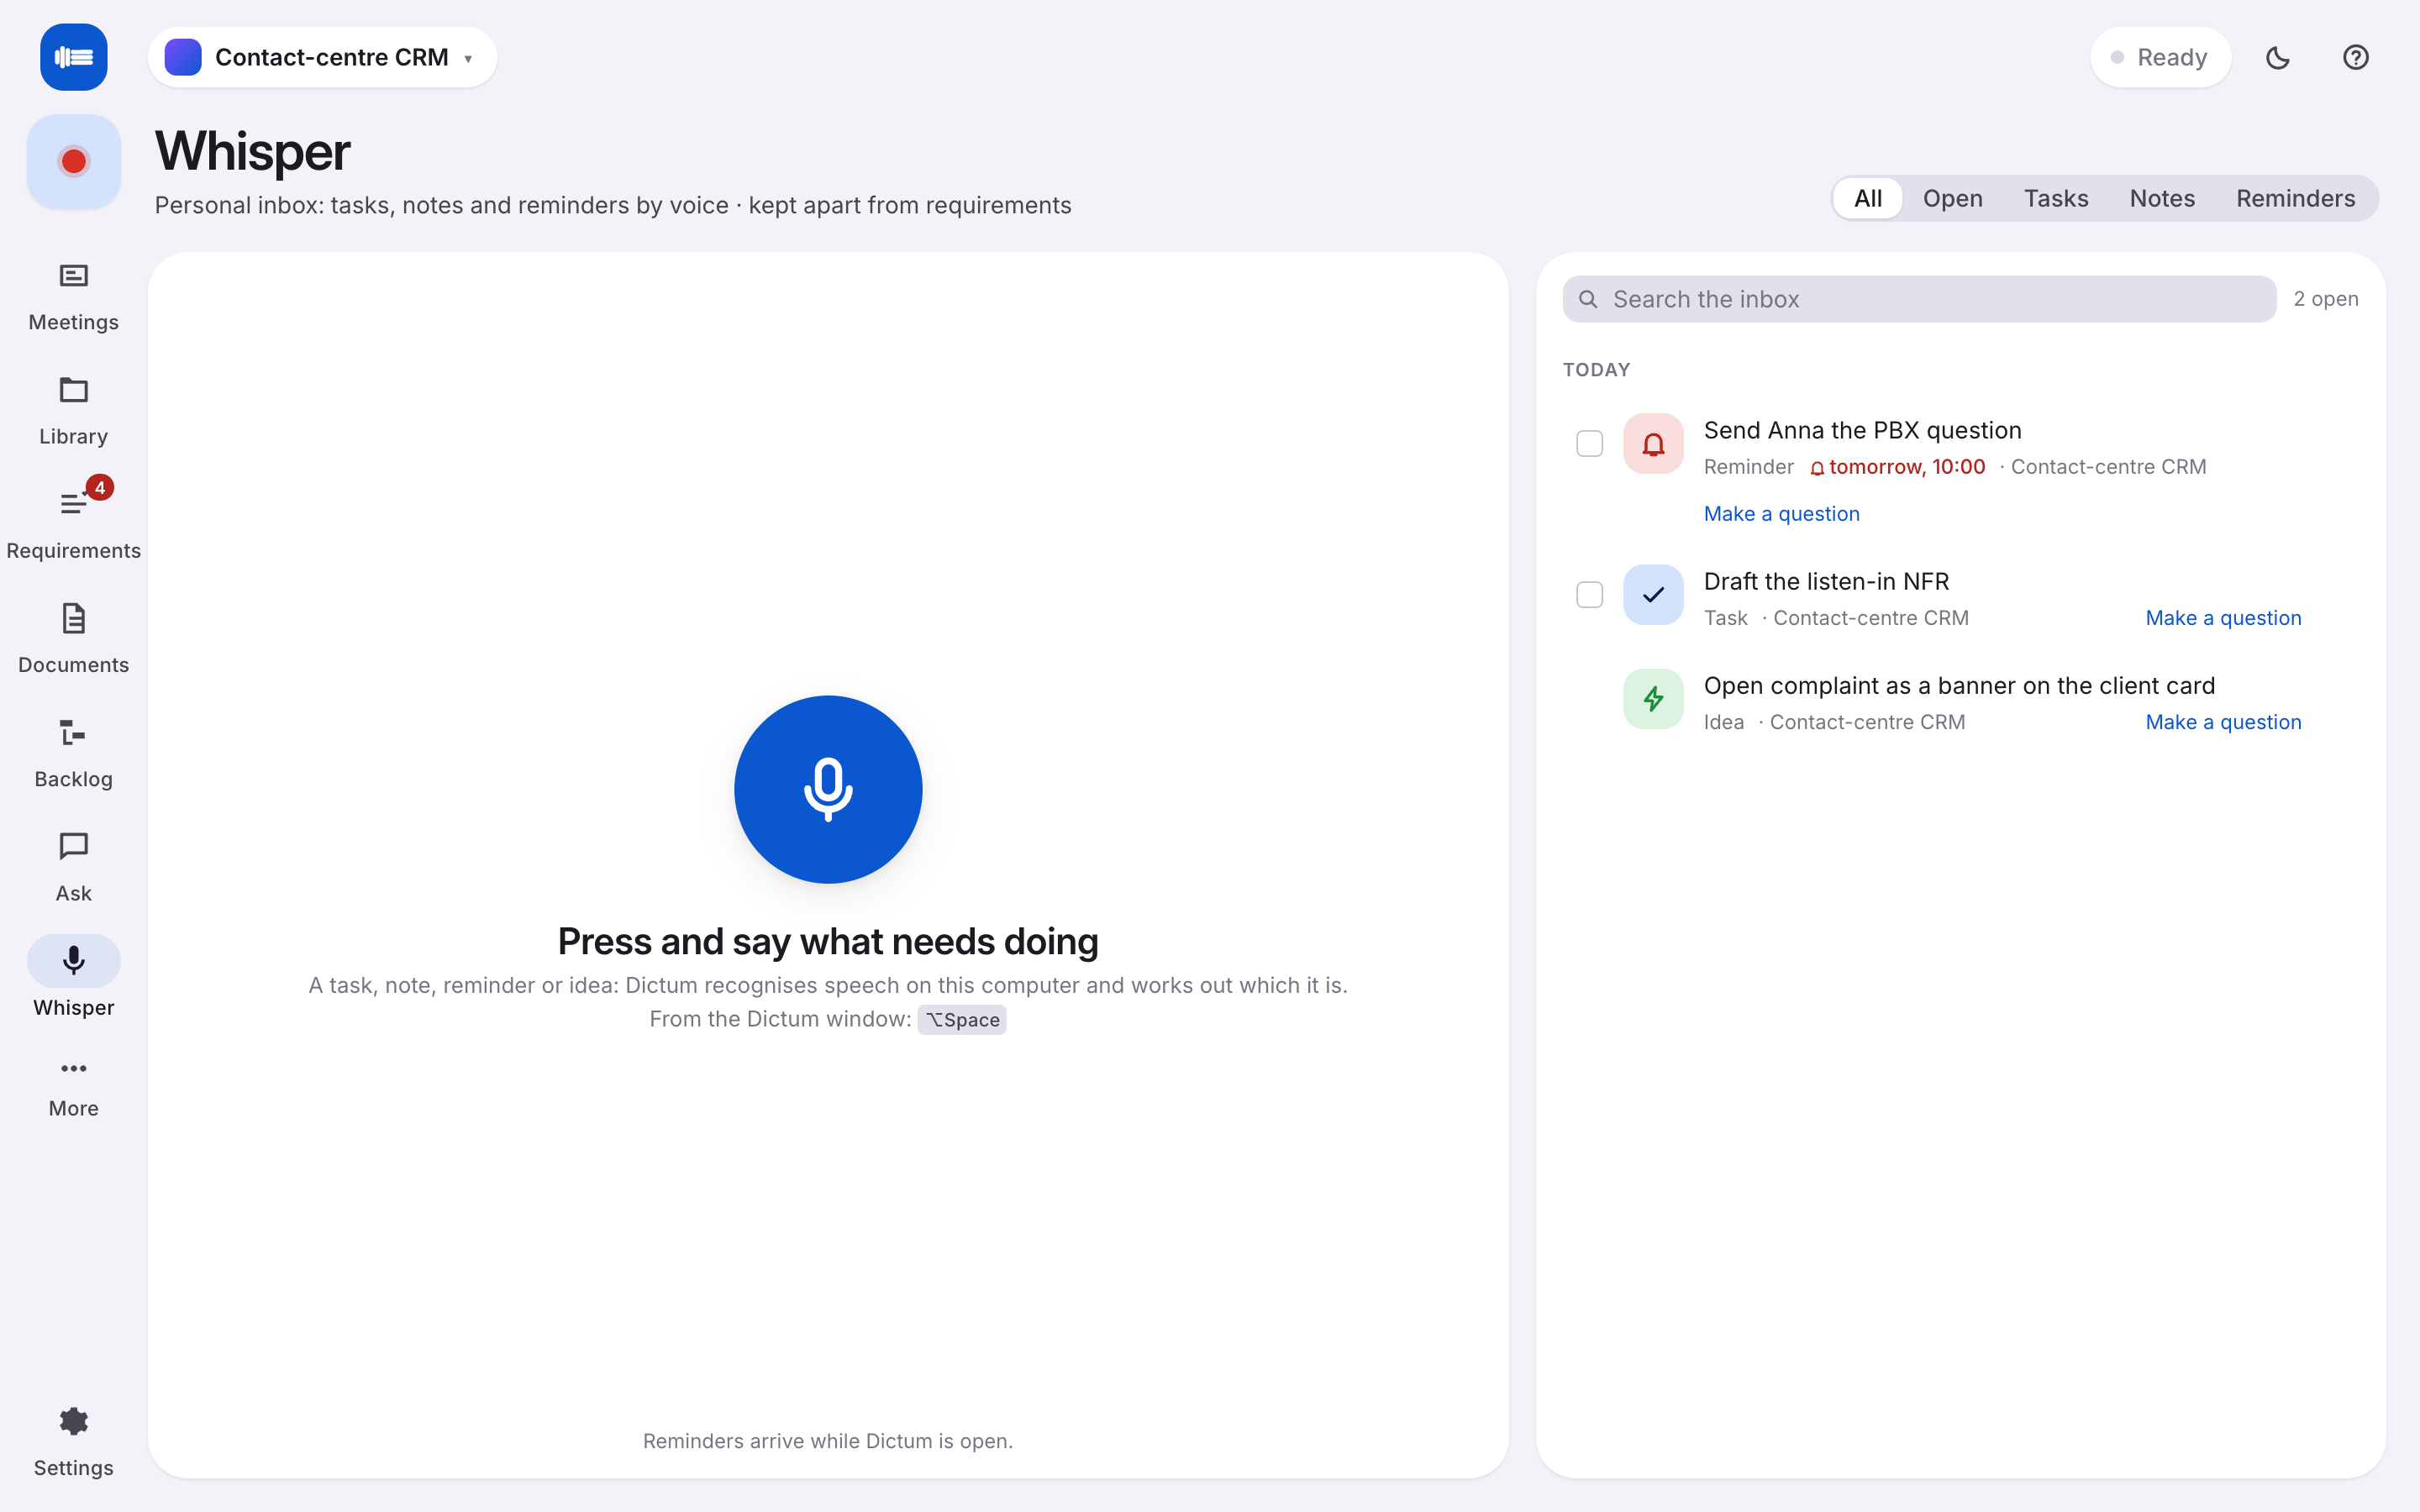
Task: Toggle dark mode with the moon icon
Action: coord(2277,57)
